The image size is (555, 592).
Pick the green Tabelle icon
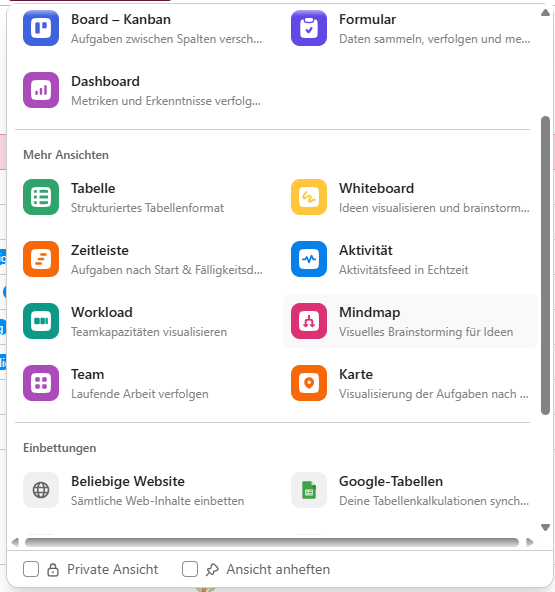[41, 197]
